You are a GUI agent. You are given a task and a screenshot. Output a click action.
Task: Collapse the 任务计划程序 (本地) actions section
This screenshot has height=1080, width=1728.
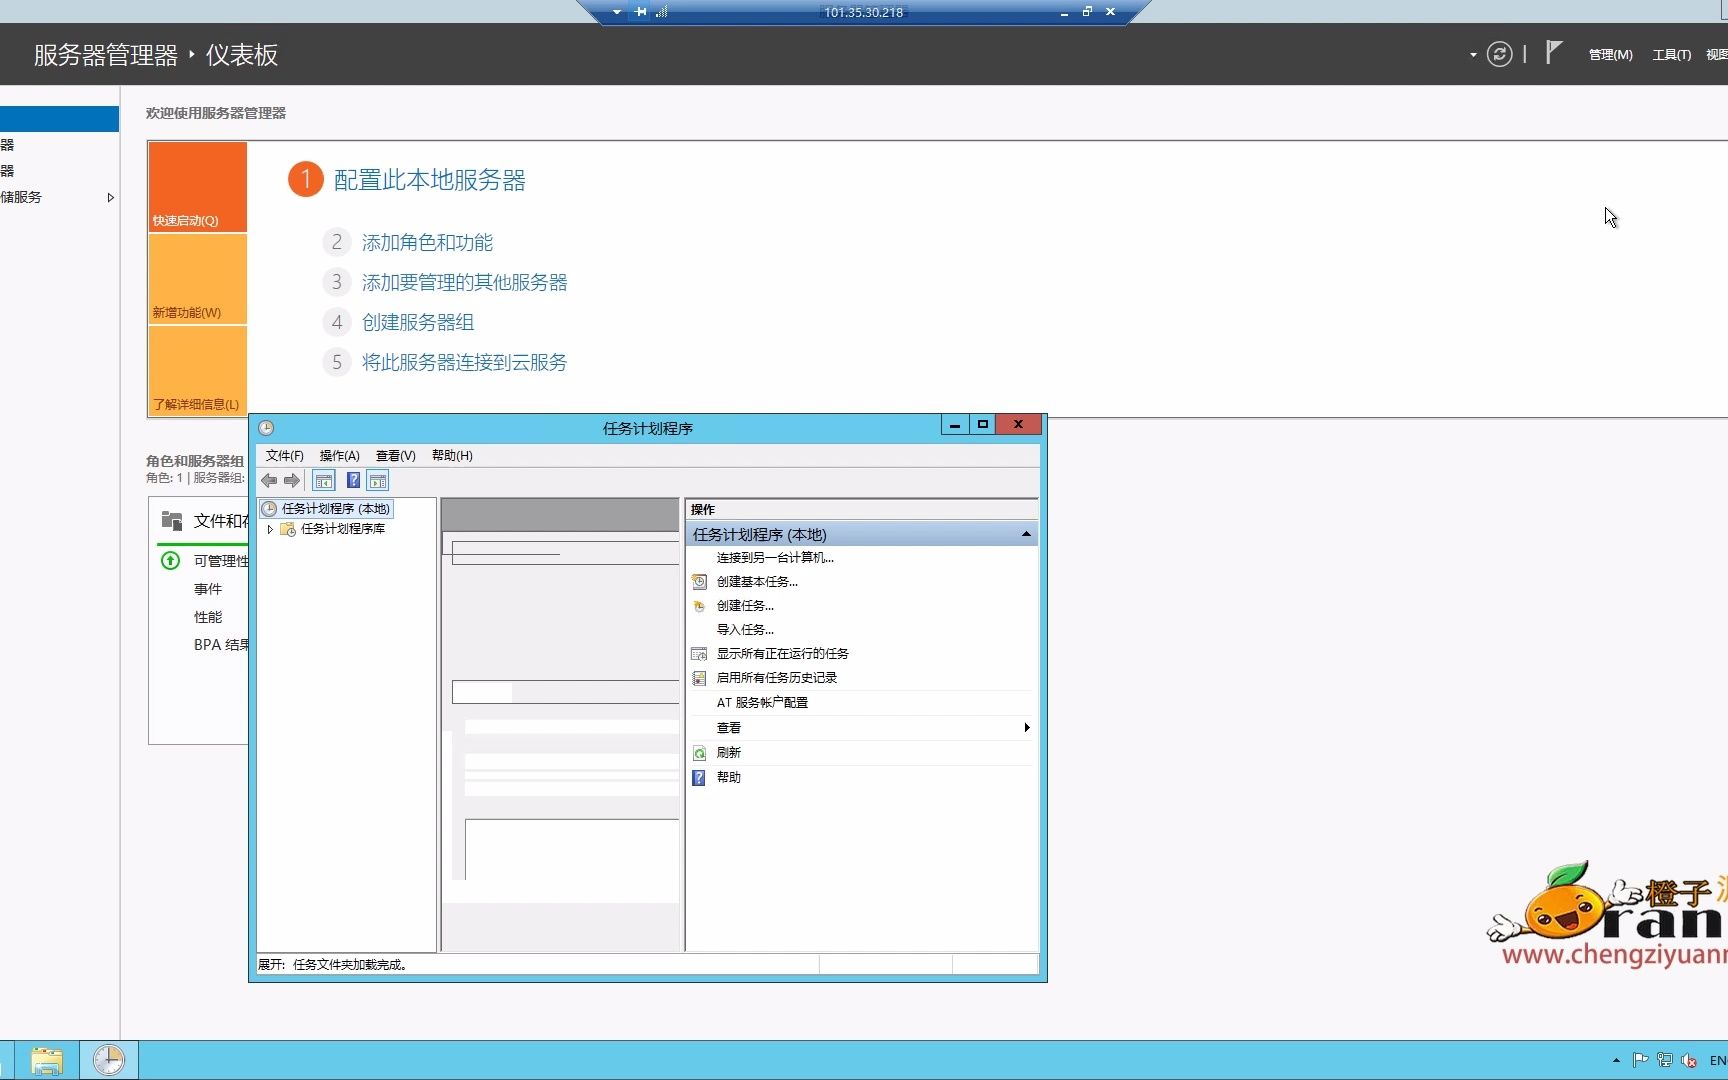pos(1026,534)
